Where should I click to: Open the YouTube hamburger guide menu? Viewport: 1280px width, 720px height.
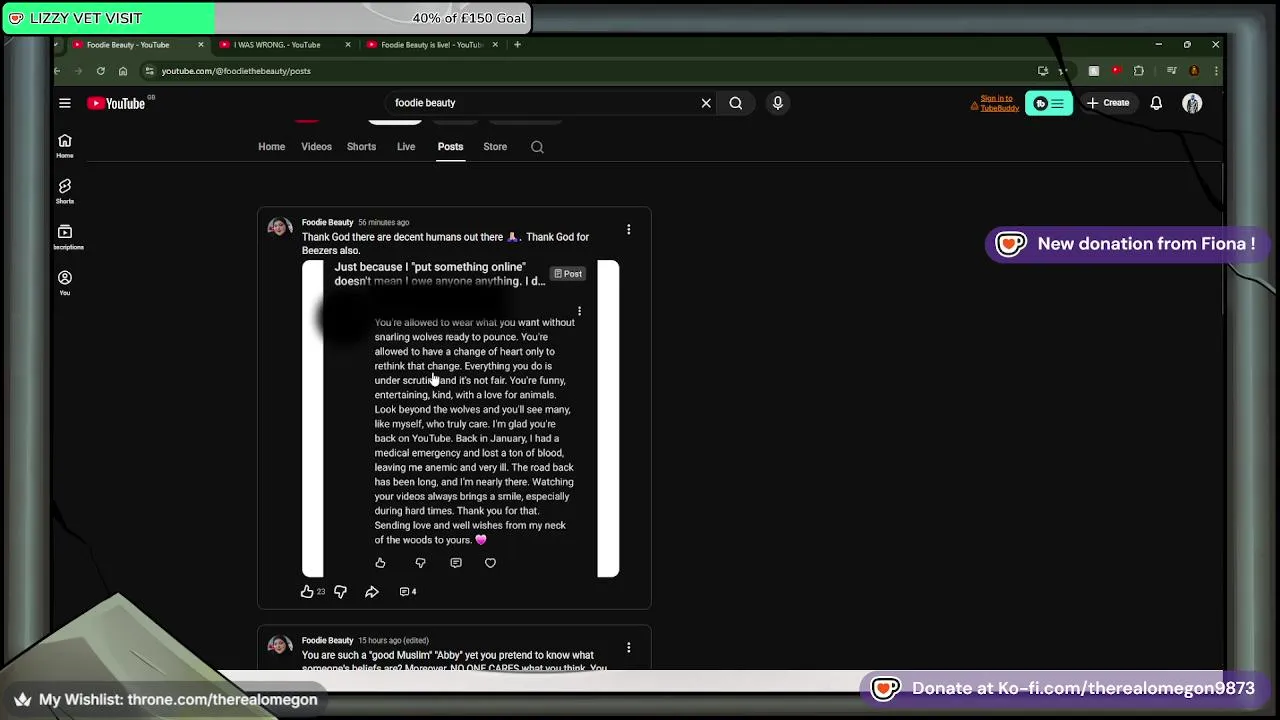65,103
